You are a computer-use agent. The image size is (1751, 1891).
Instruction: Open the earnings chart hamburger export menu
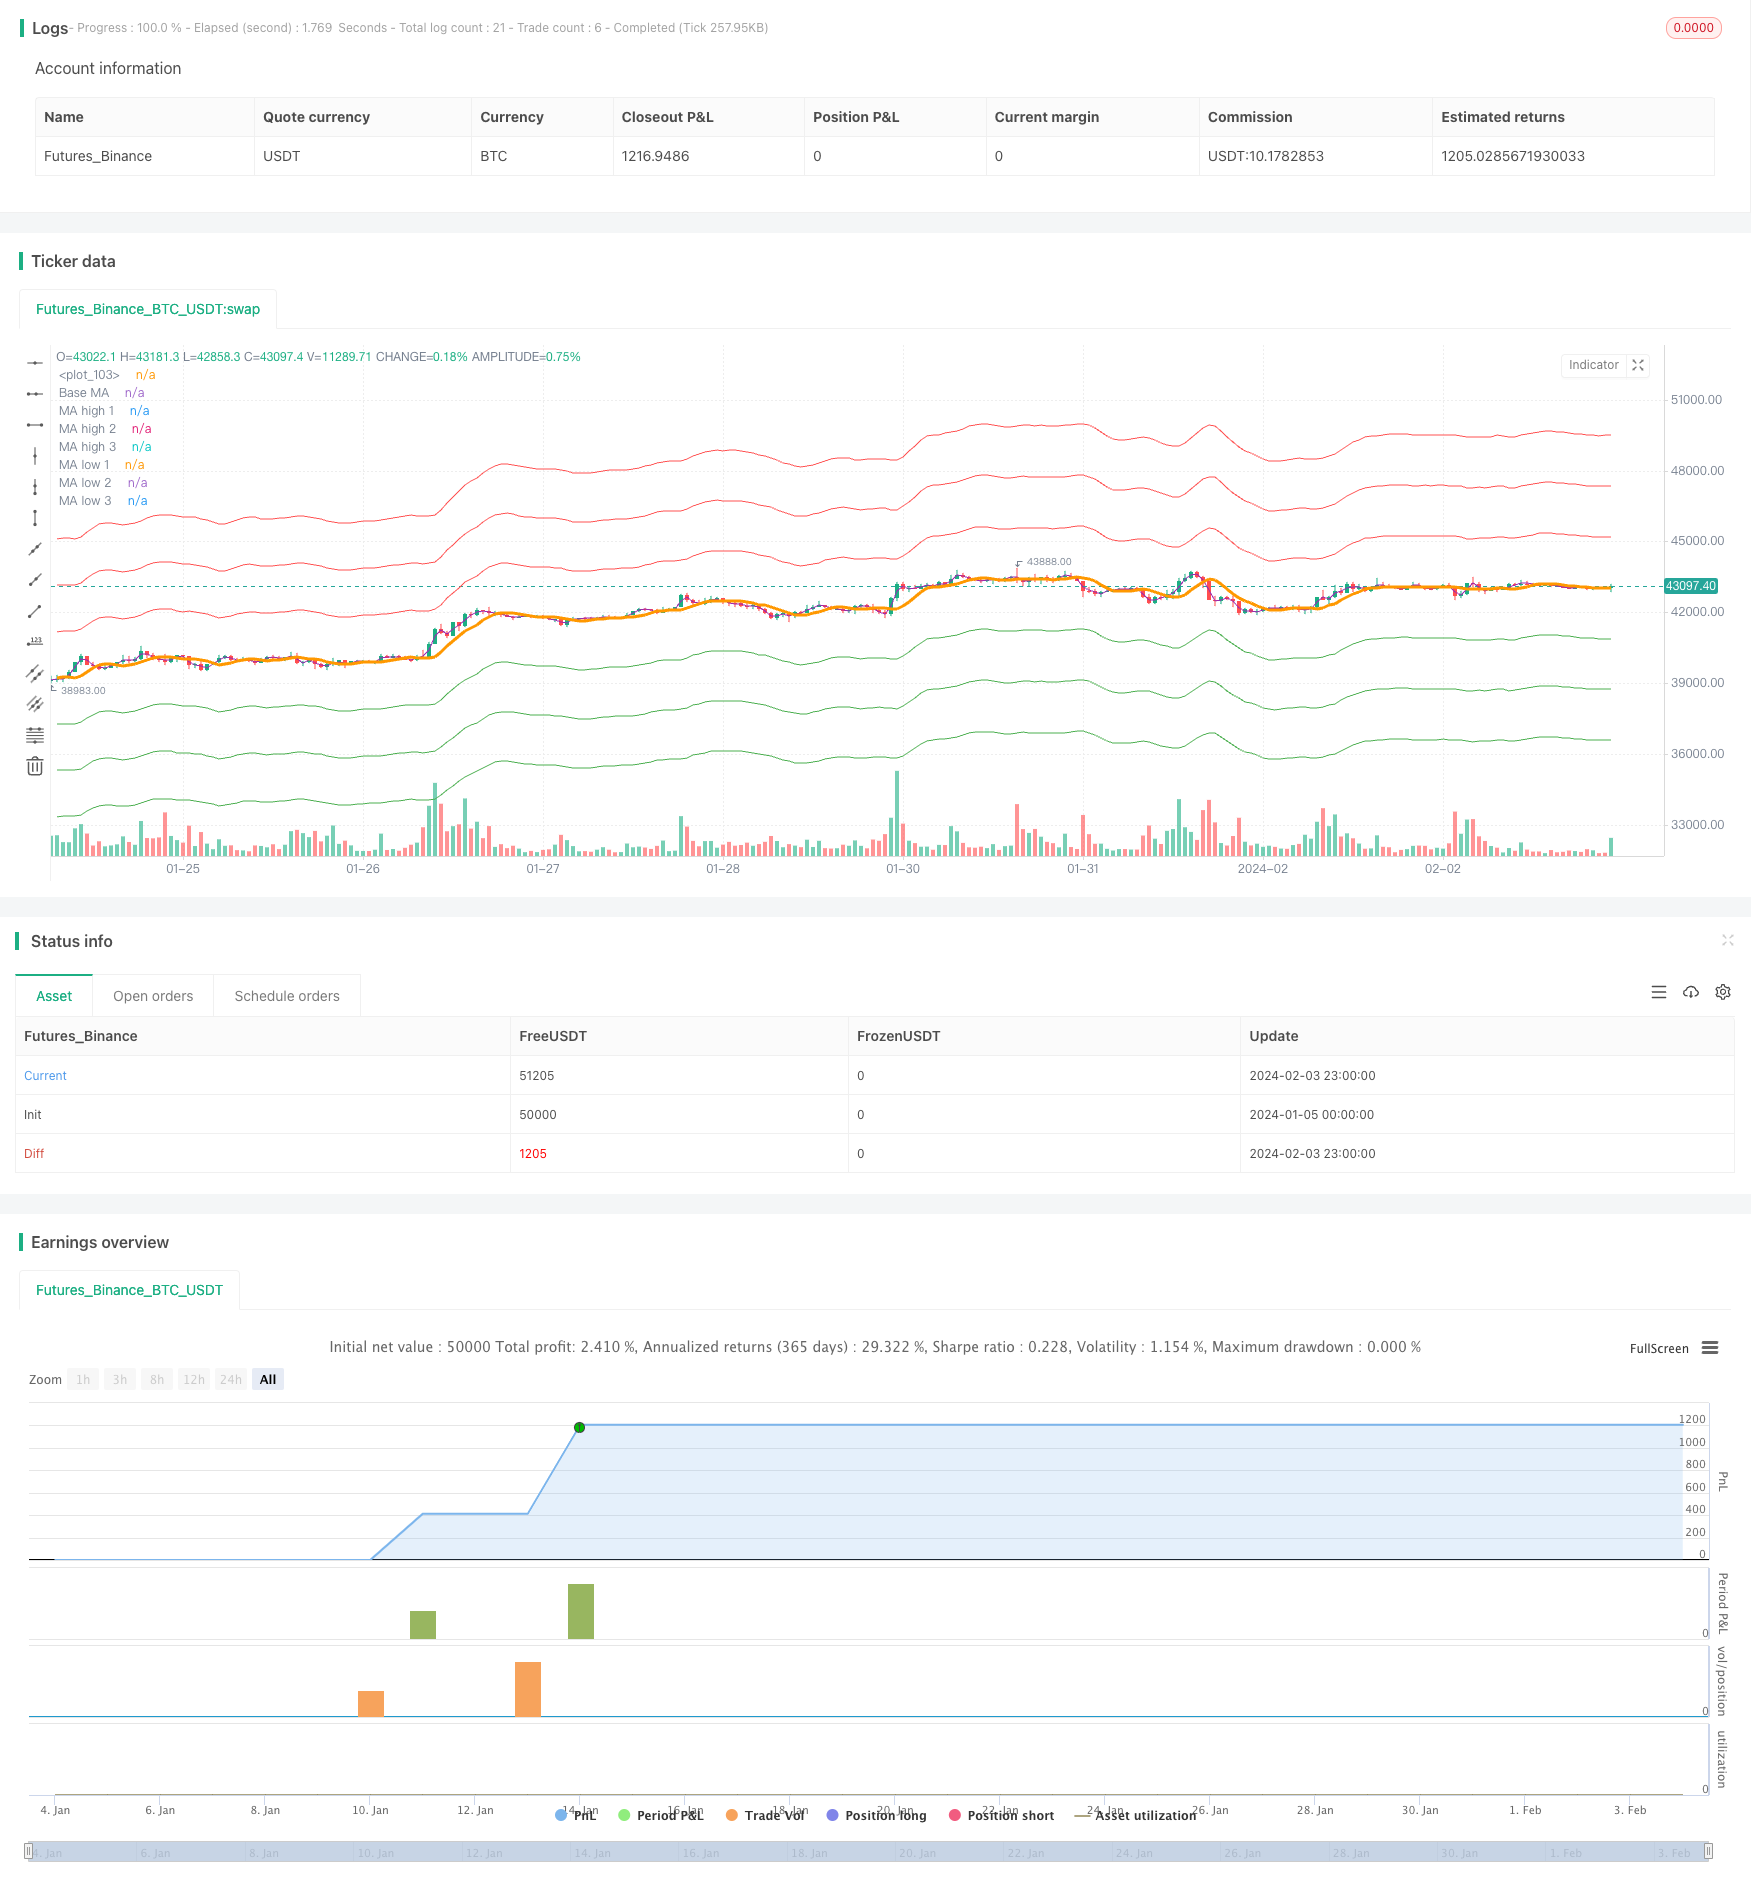1710,1348
